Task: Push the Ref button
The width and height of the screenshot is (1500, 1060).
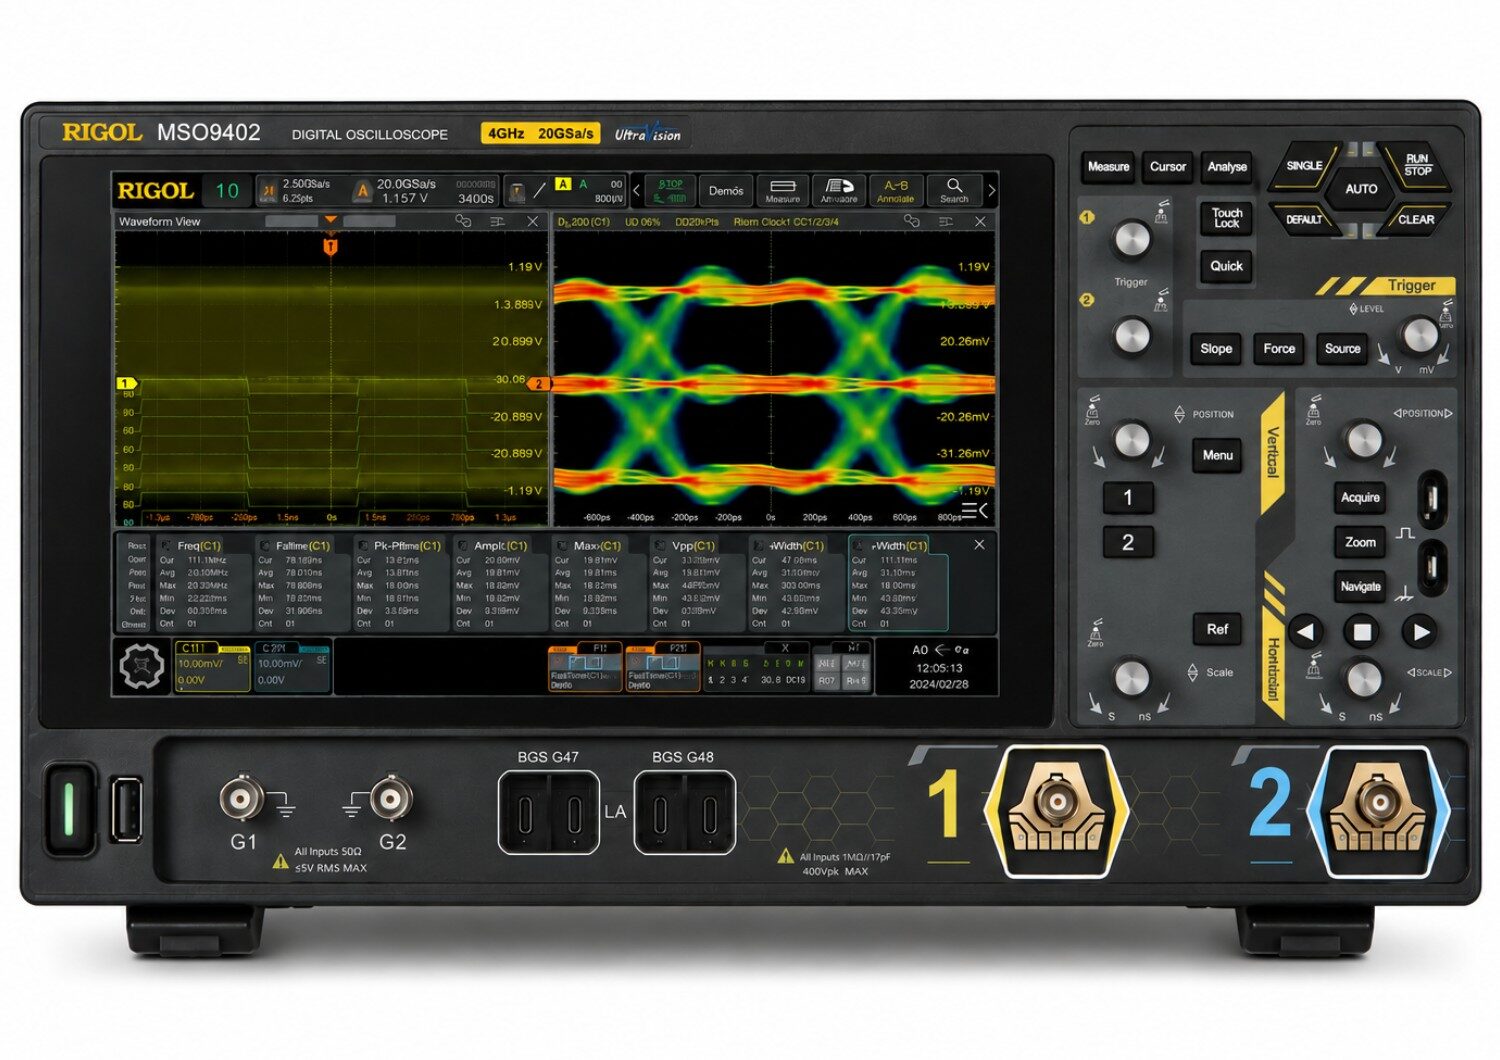Action: coord(1218,629)
